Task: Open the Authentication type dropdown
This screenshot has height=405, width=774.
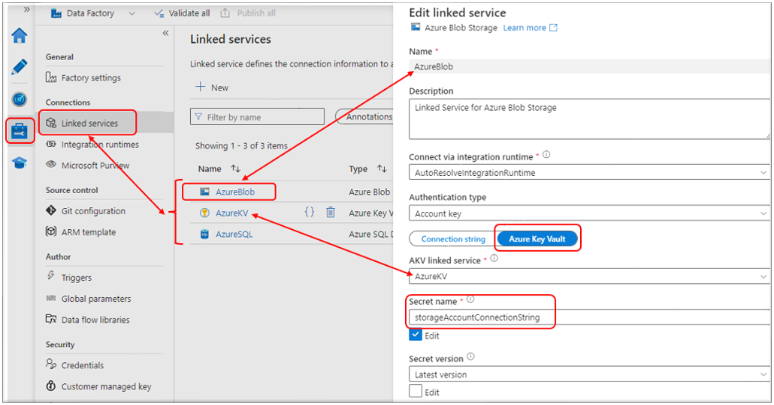Action: [x=590, y=213]
